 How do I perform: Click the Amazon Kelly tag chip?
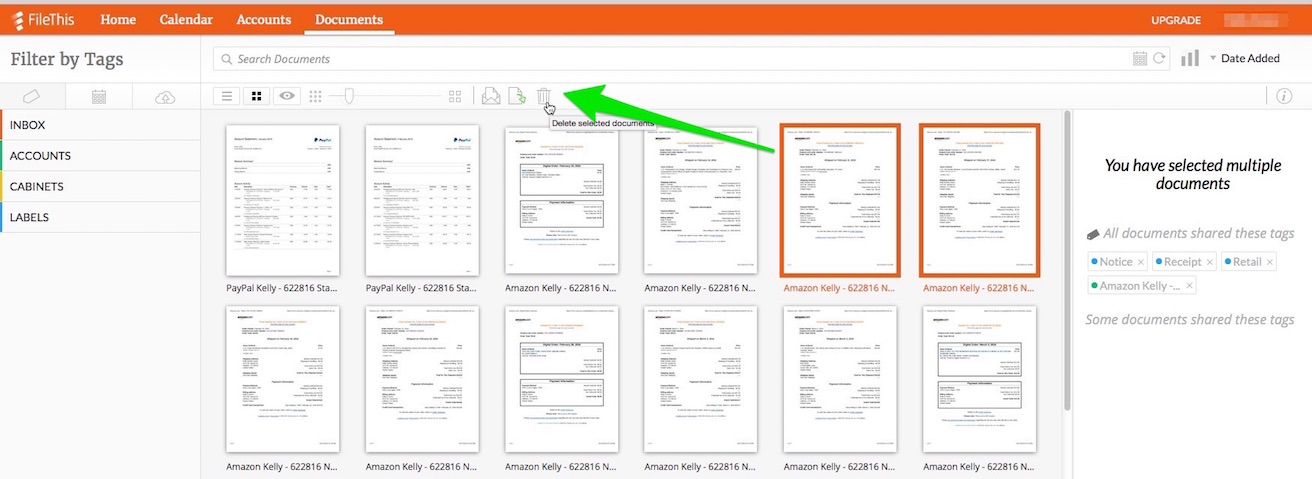click(x=1141, y=285)
